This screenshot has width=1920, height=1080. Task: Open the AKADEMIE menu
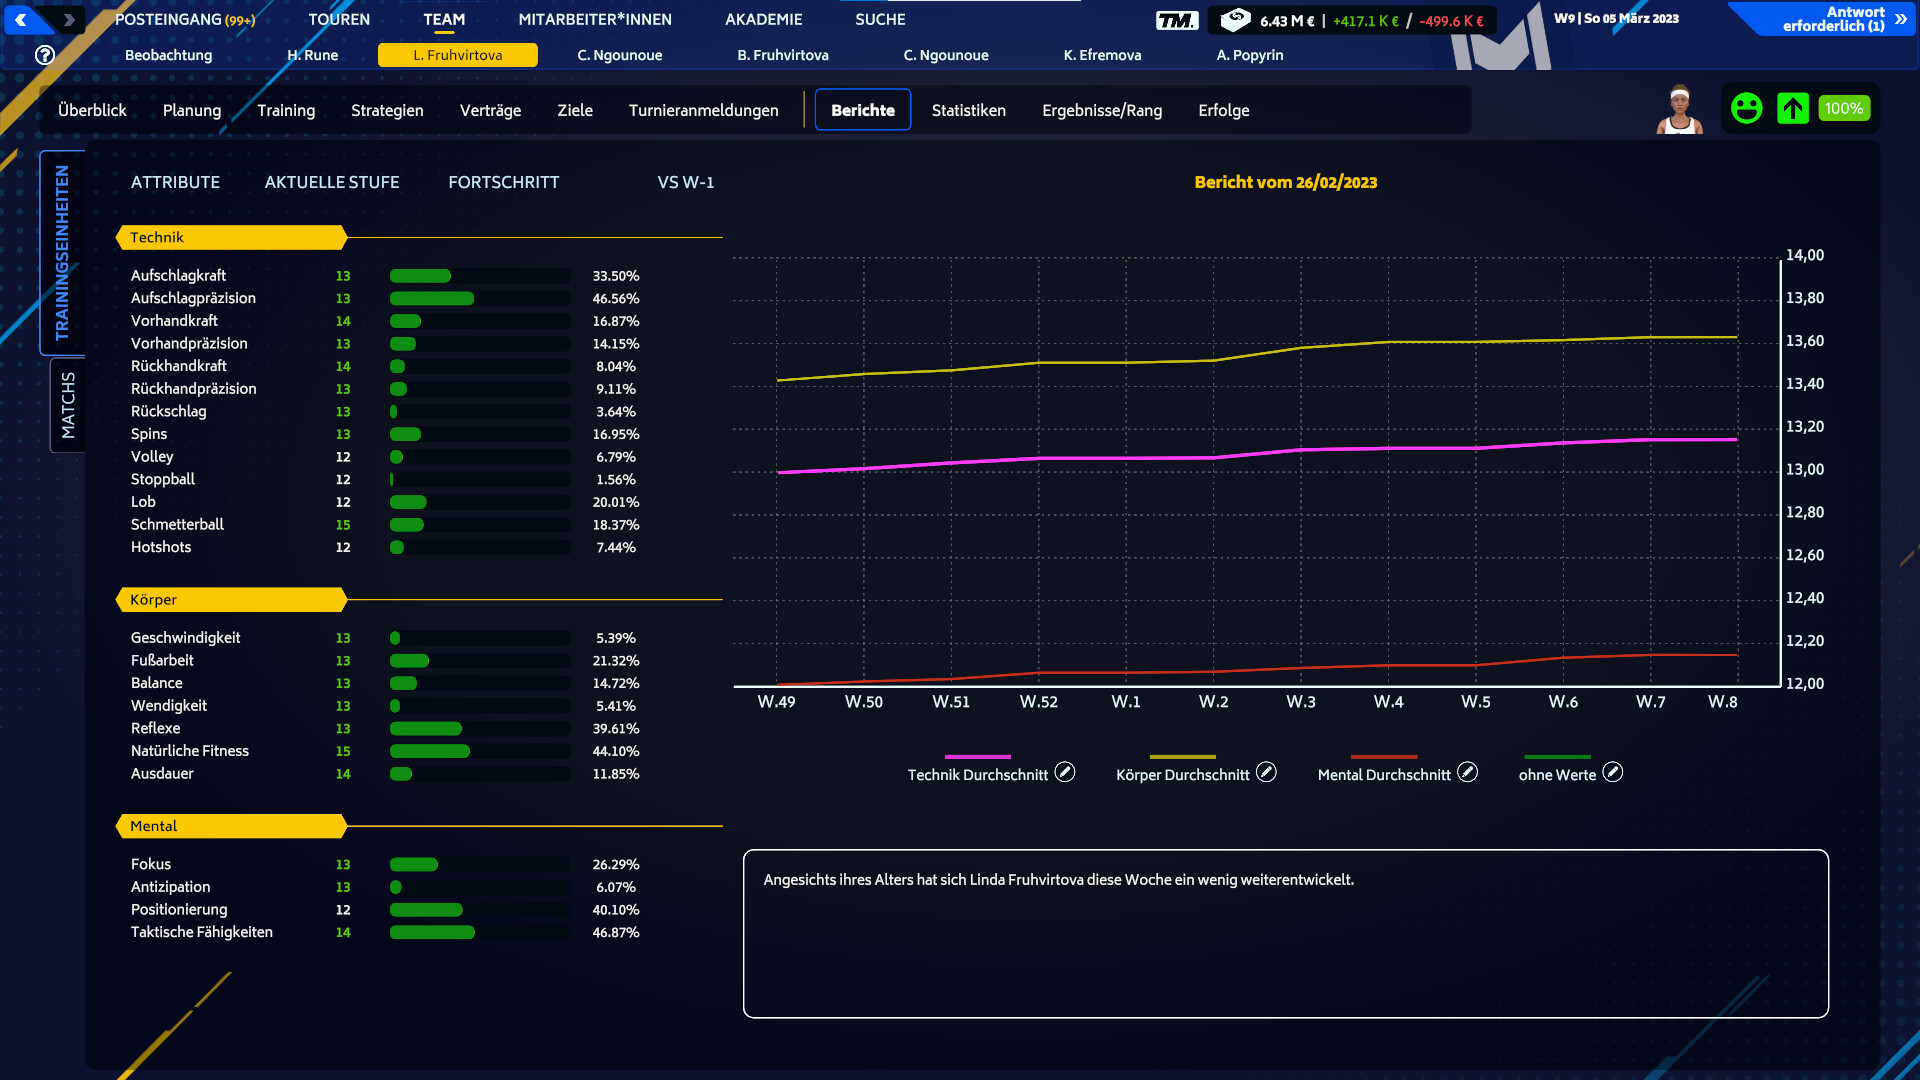coord(763,19)
